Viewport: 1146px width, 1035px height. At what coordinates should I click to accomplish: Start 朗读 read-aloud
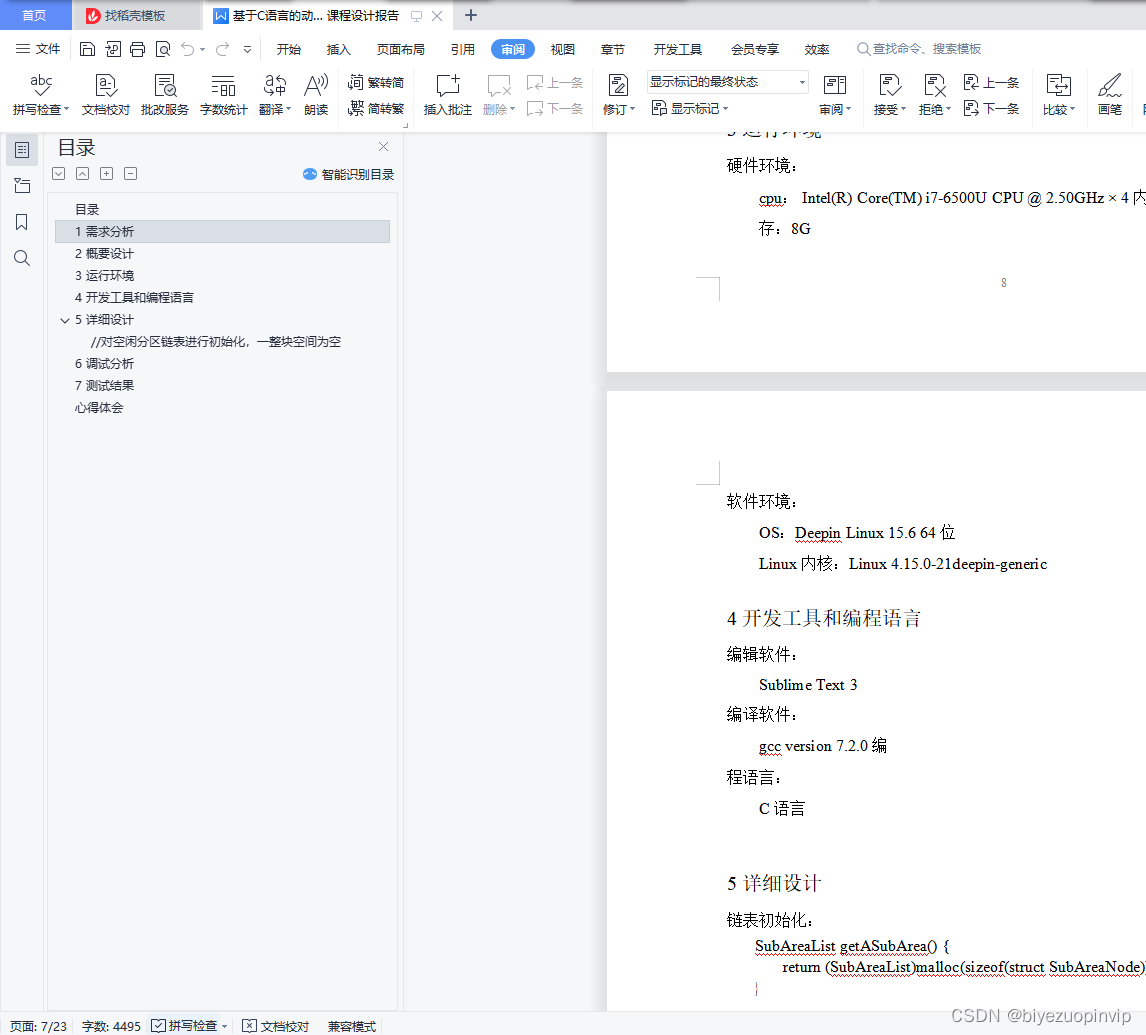pyautogui.click(x=316, y=94)
